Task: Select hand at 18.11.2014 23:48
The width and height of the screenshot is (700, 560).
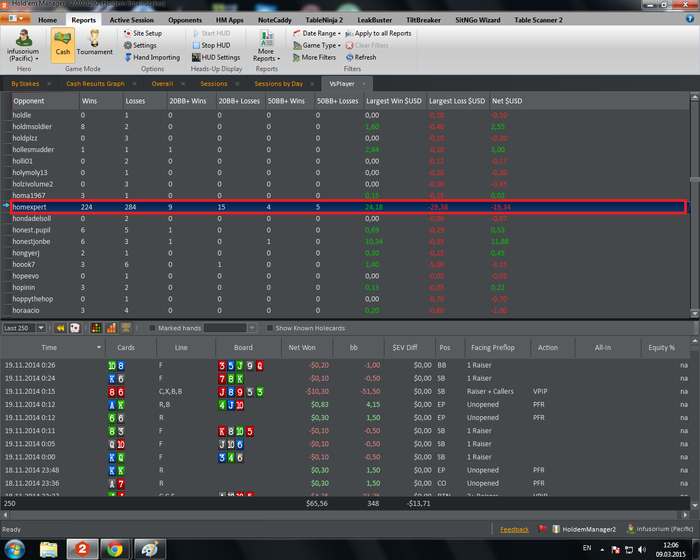Action: pos(345,470)
